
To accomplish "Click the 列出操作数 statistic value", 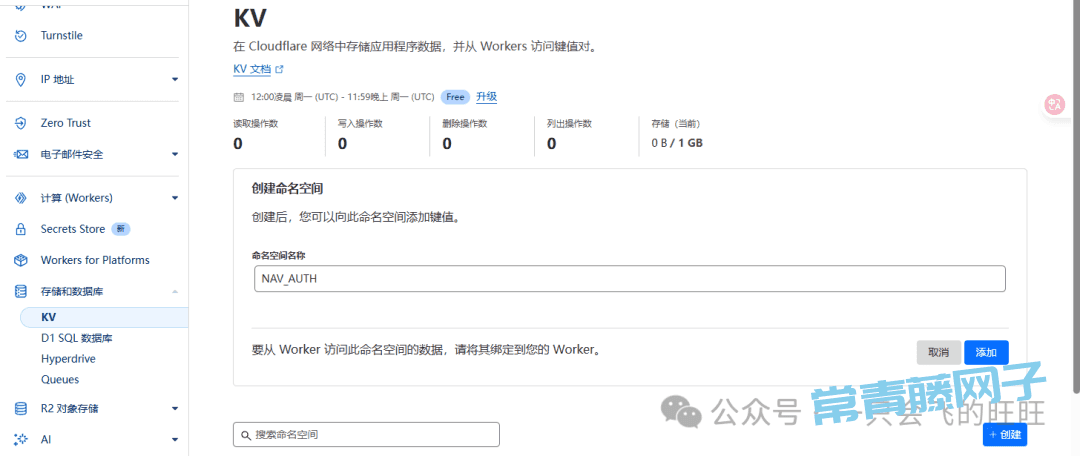I will [552, 144].
